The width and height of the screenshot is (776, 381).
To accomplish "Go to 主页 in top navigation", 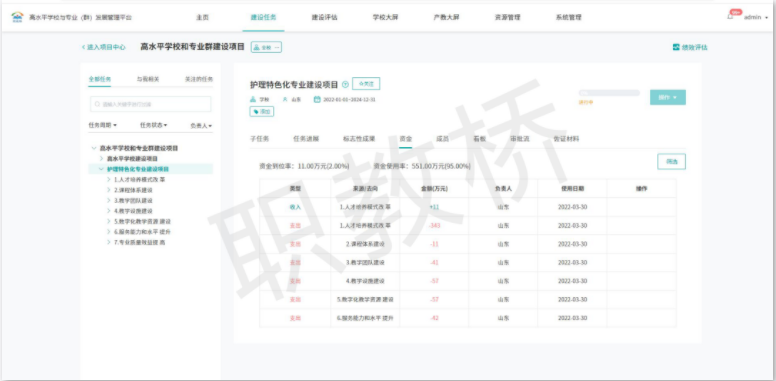I will point(202,17).
